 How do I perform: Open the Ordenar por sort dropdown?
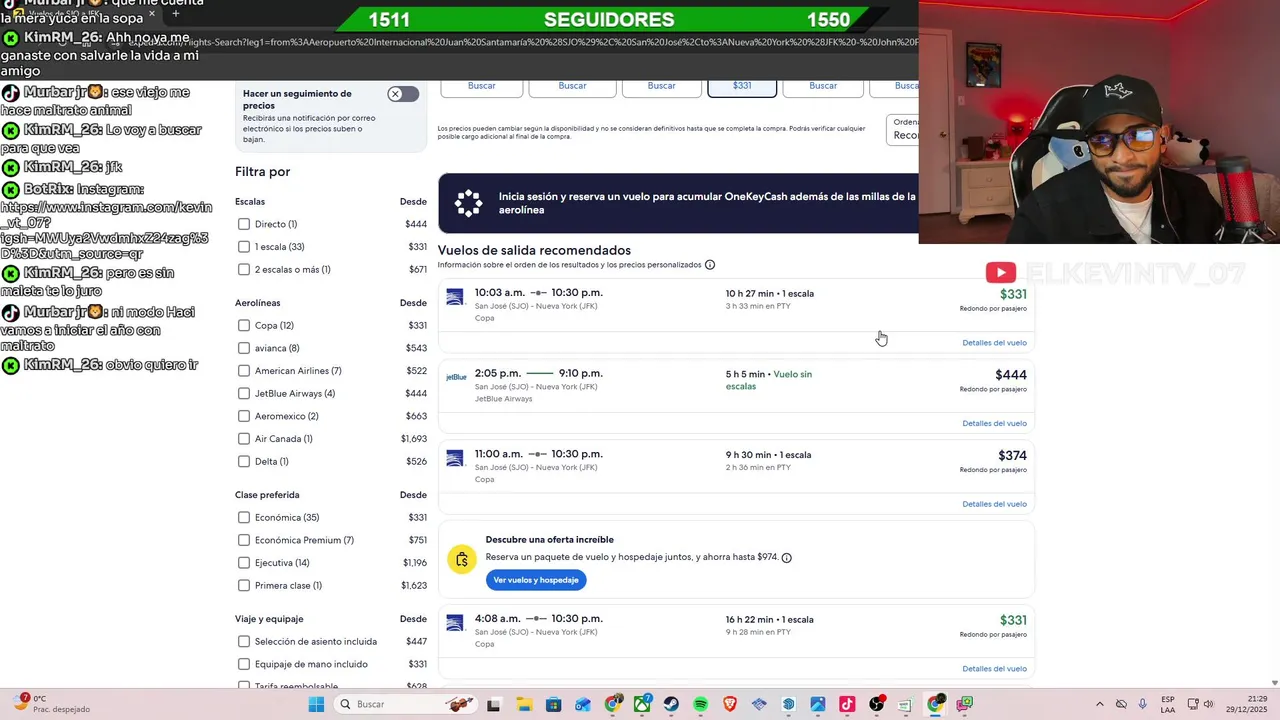tap(902, 129)
